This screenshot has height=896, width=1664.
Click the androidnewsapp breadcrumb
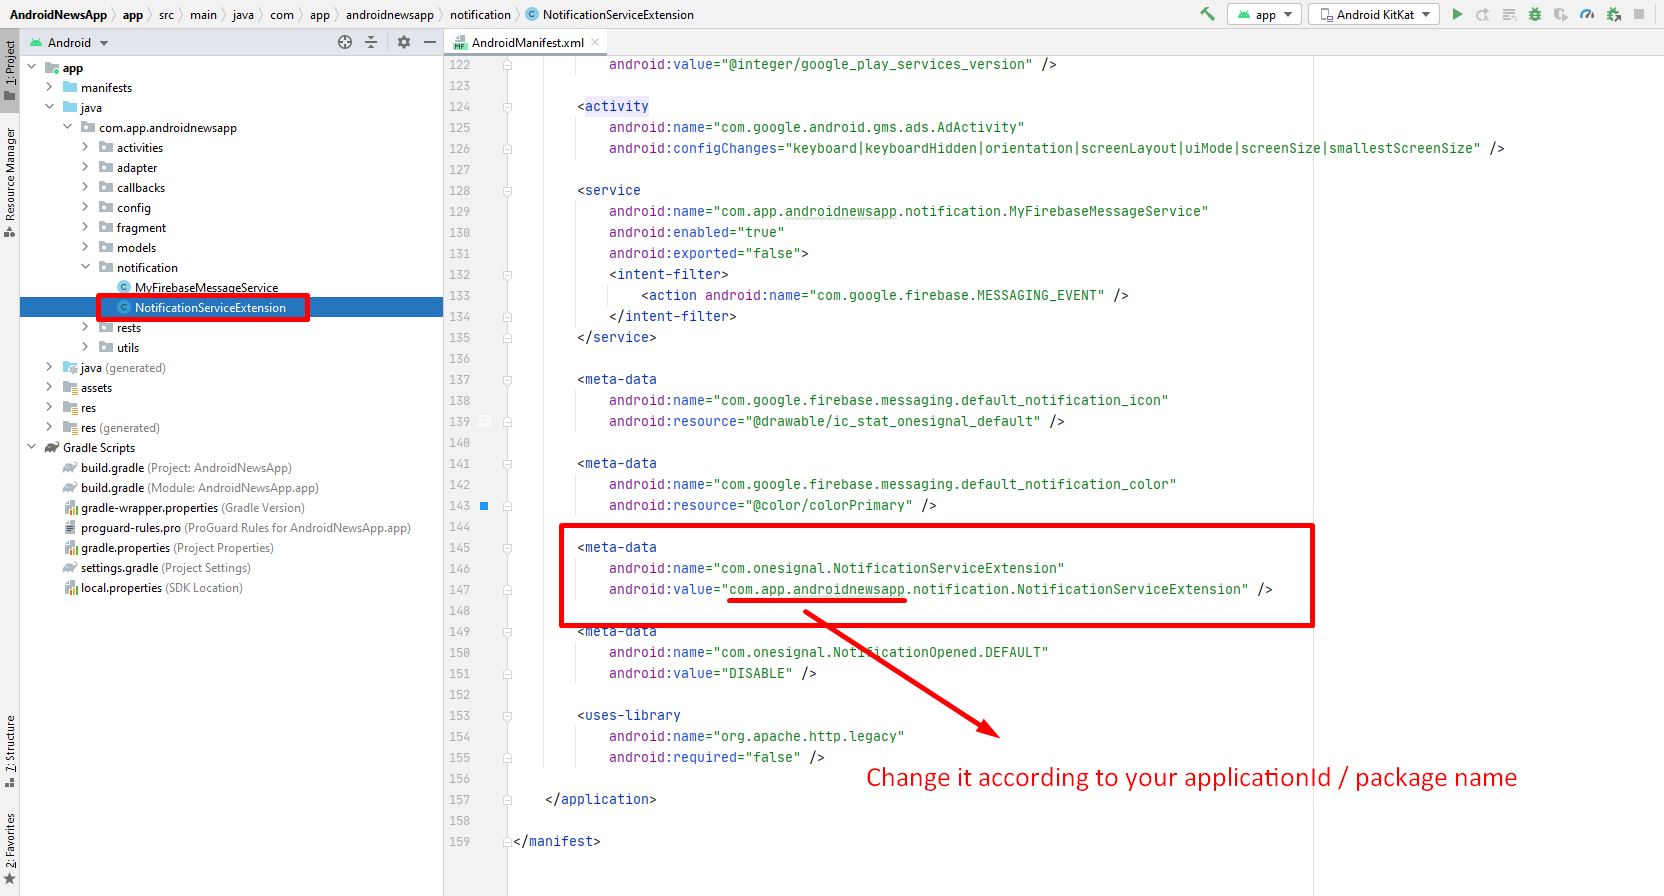pos(390,15)
